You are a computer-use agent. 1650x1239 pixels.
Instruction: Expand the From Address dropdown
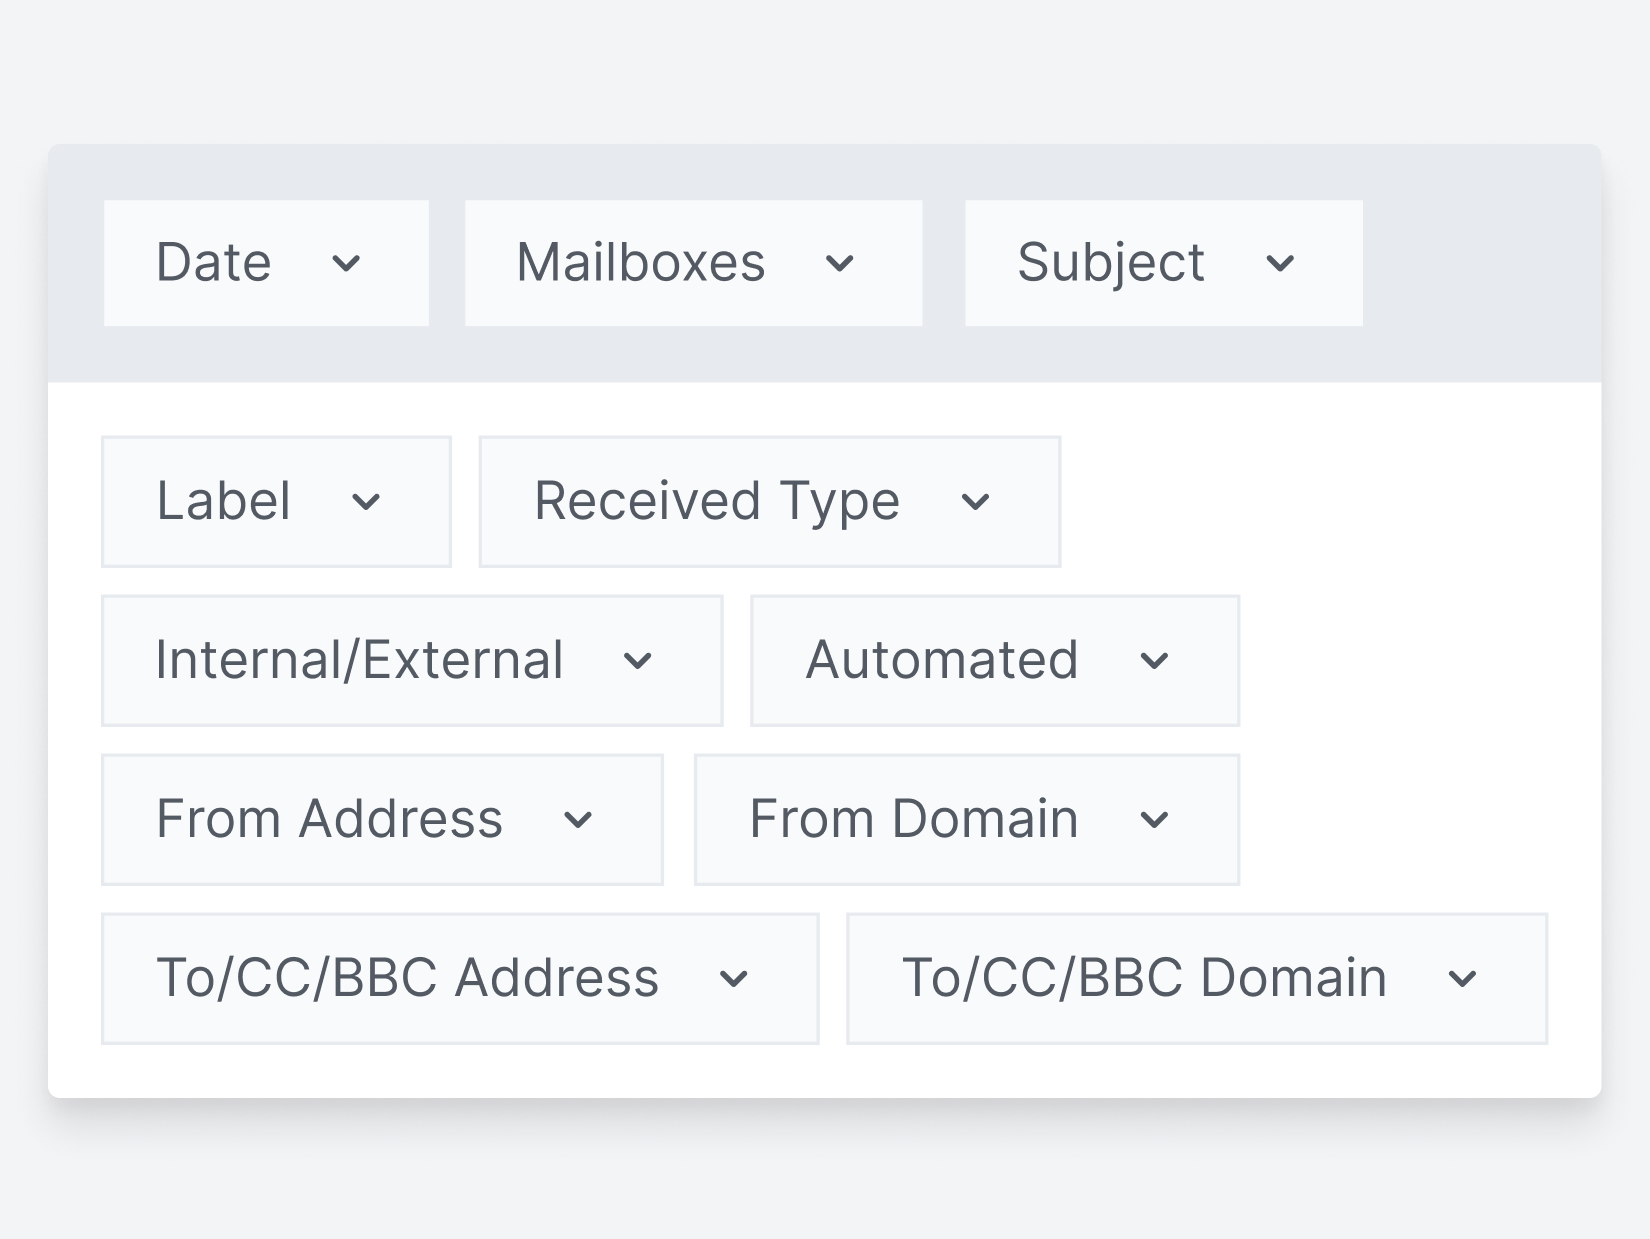pyautogui.click(x=382, y=819)
